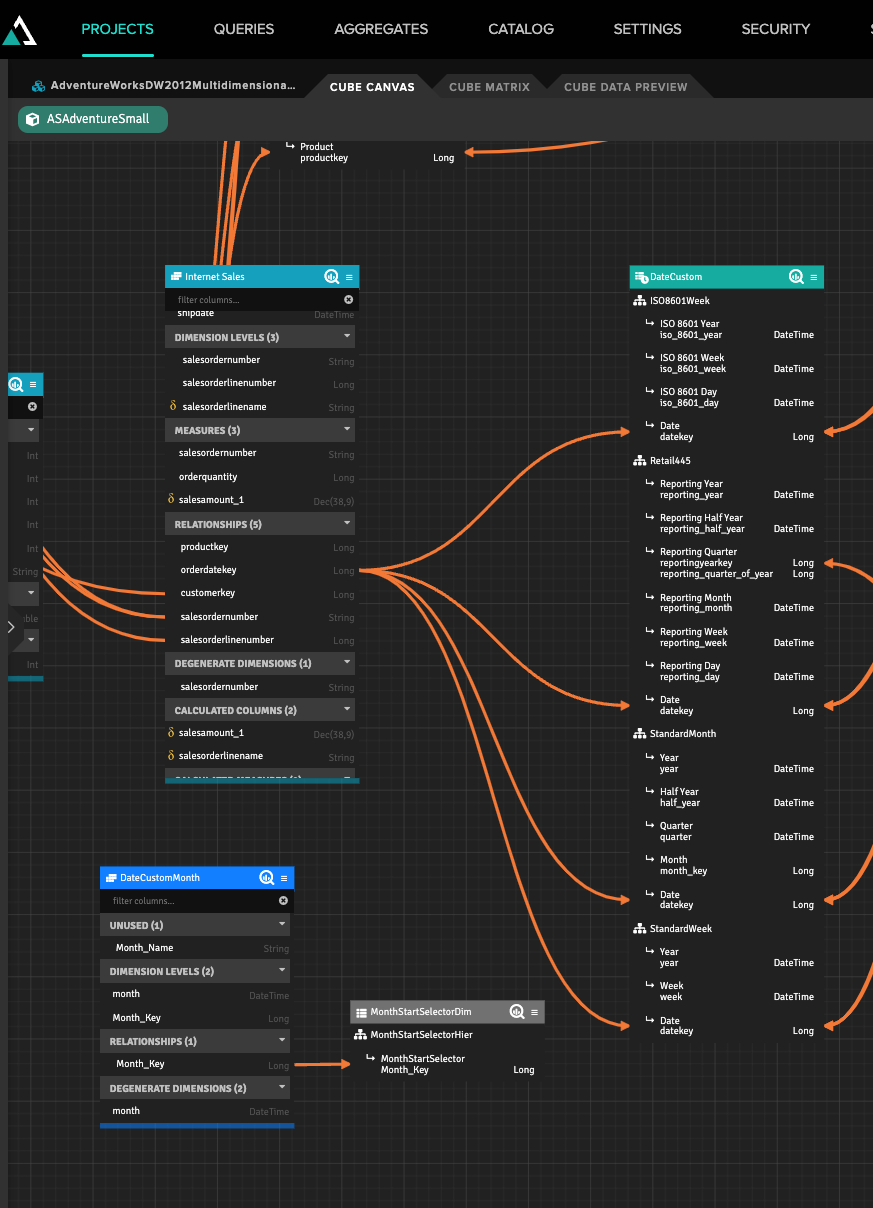Preview data for DateCustom dimension
This screenshot has width=873, height=1208.
pyautogui.click(x=797, y=277)
